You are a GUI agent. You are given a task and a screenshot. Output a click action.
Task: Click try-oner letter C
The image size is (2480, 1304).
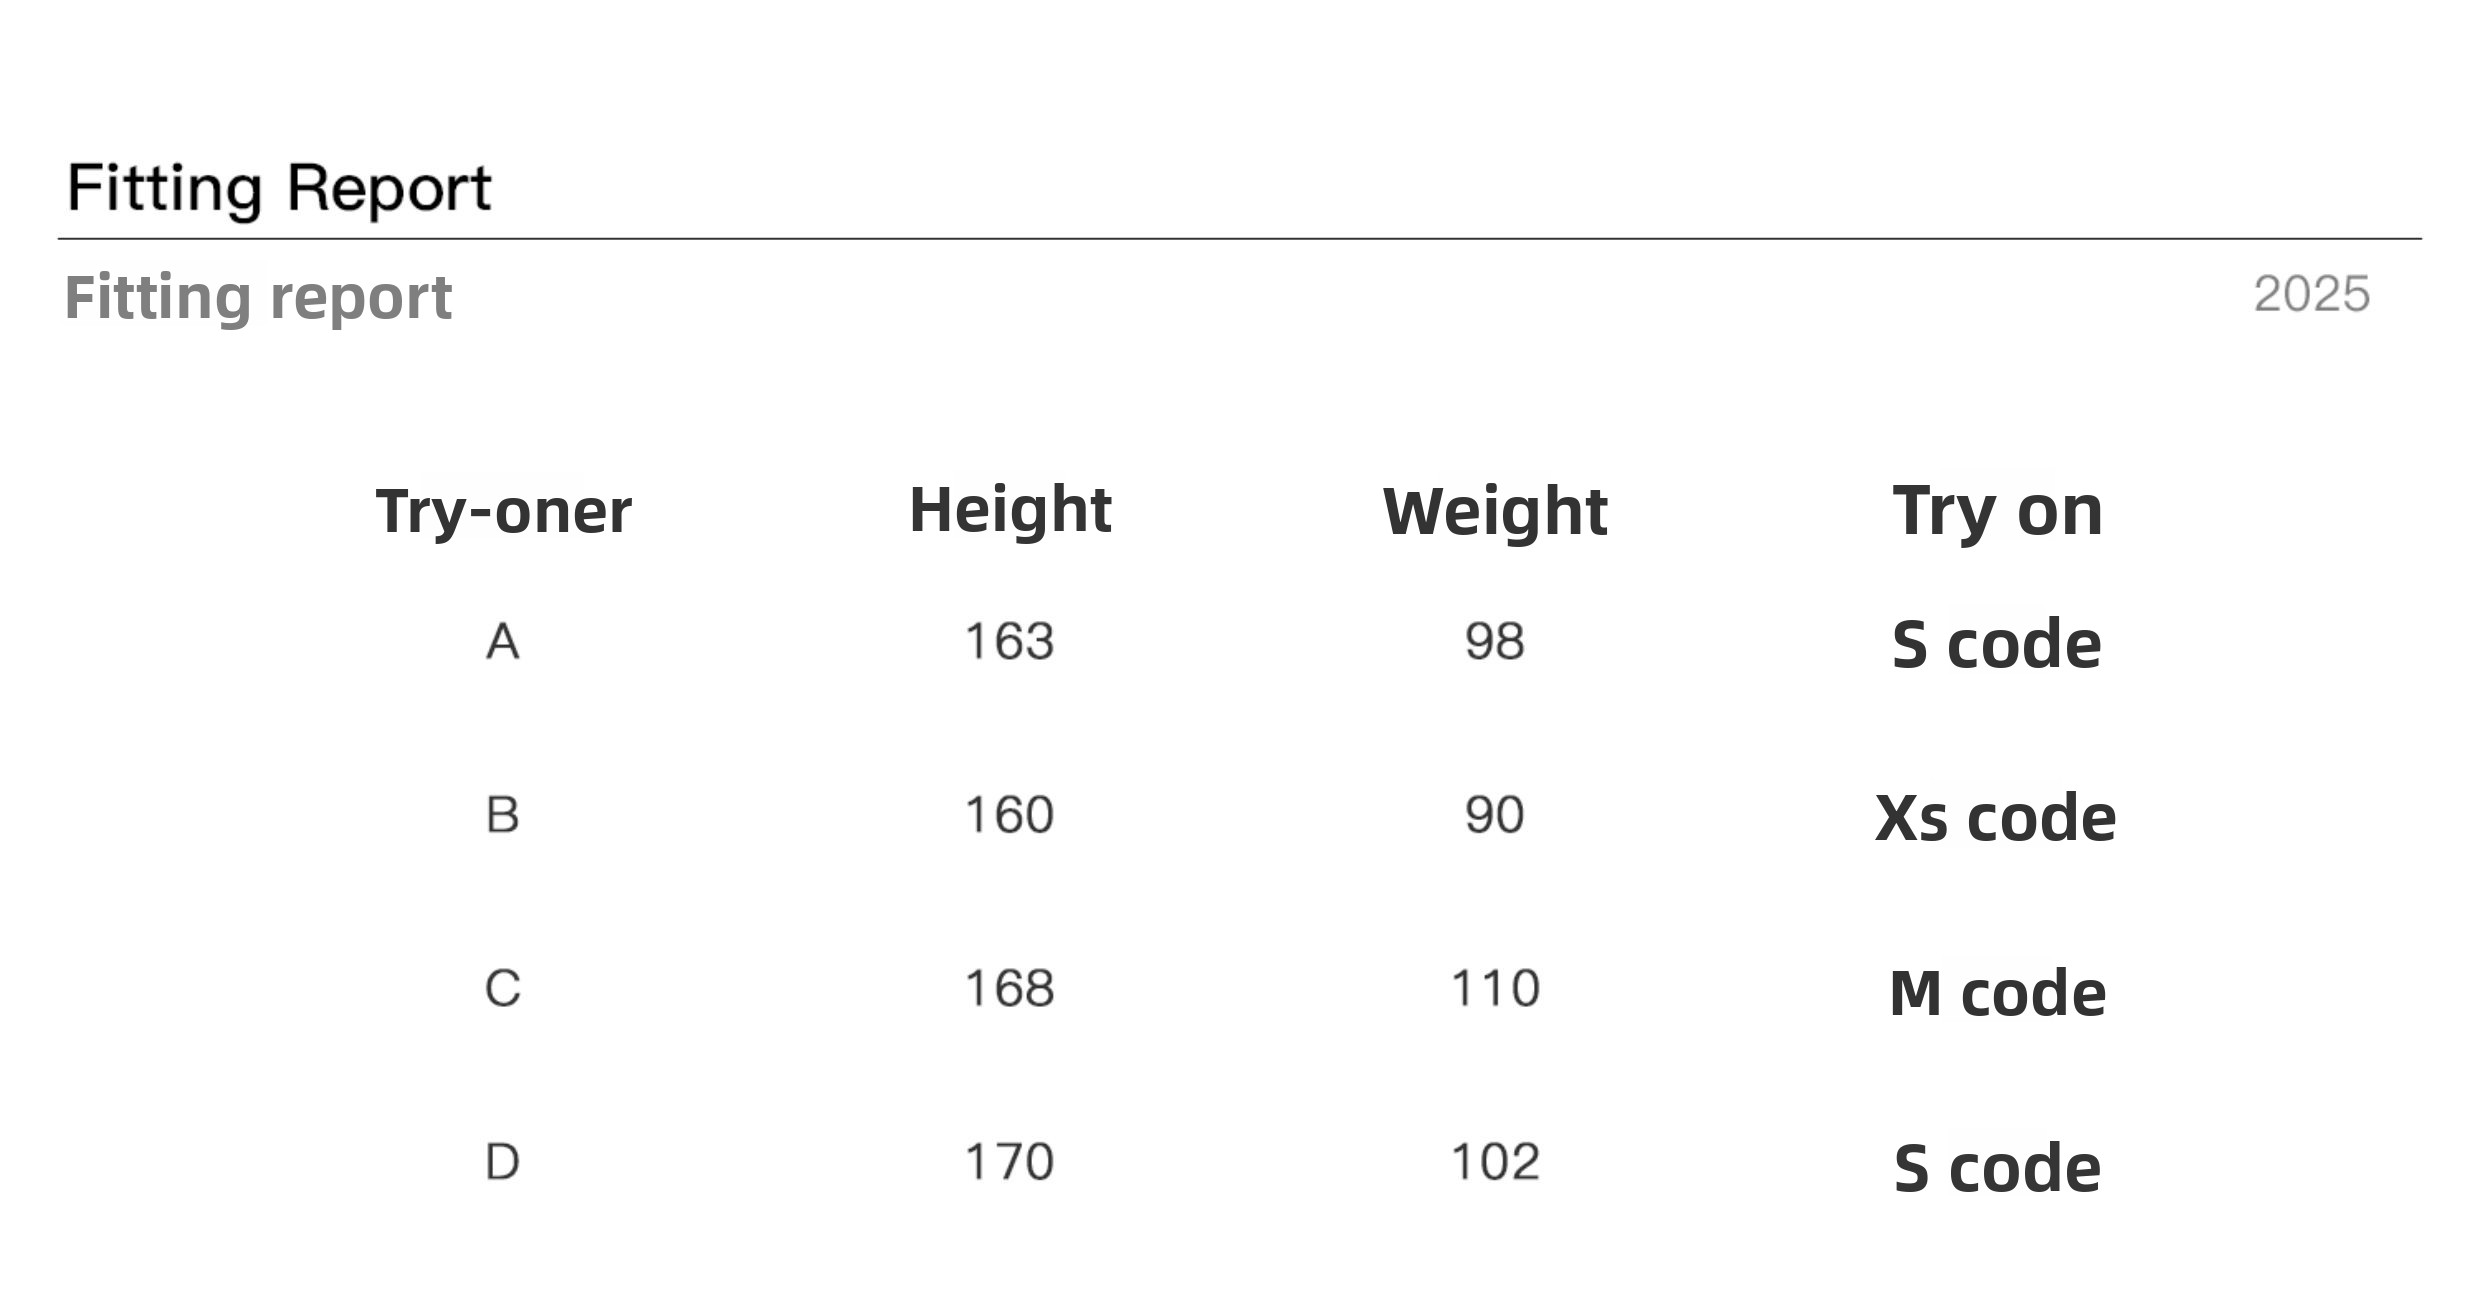[x=502, y=989]
